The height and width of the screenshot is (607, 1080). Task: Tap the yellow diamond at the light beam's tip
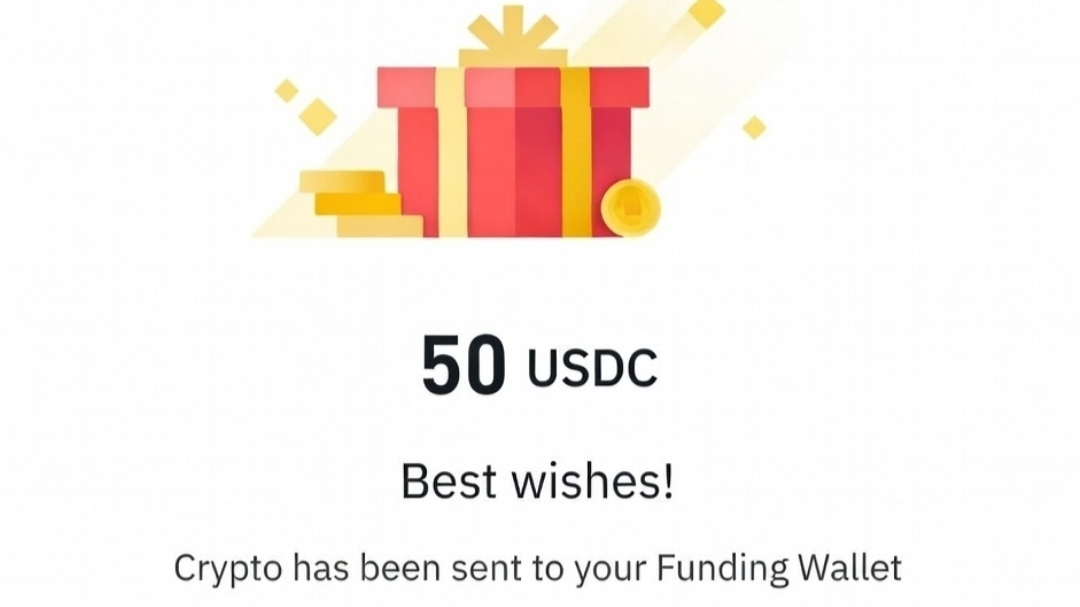(707, 12)
